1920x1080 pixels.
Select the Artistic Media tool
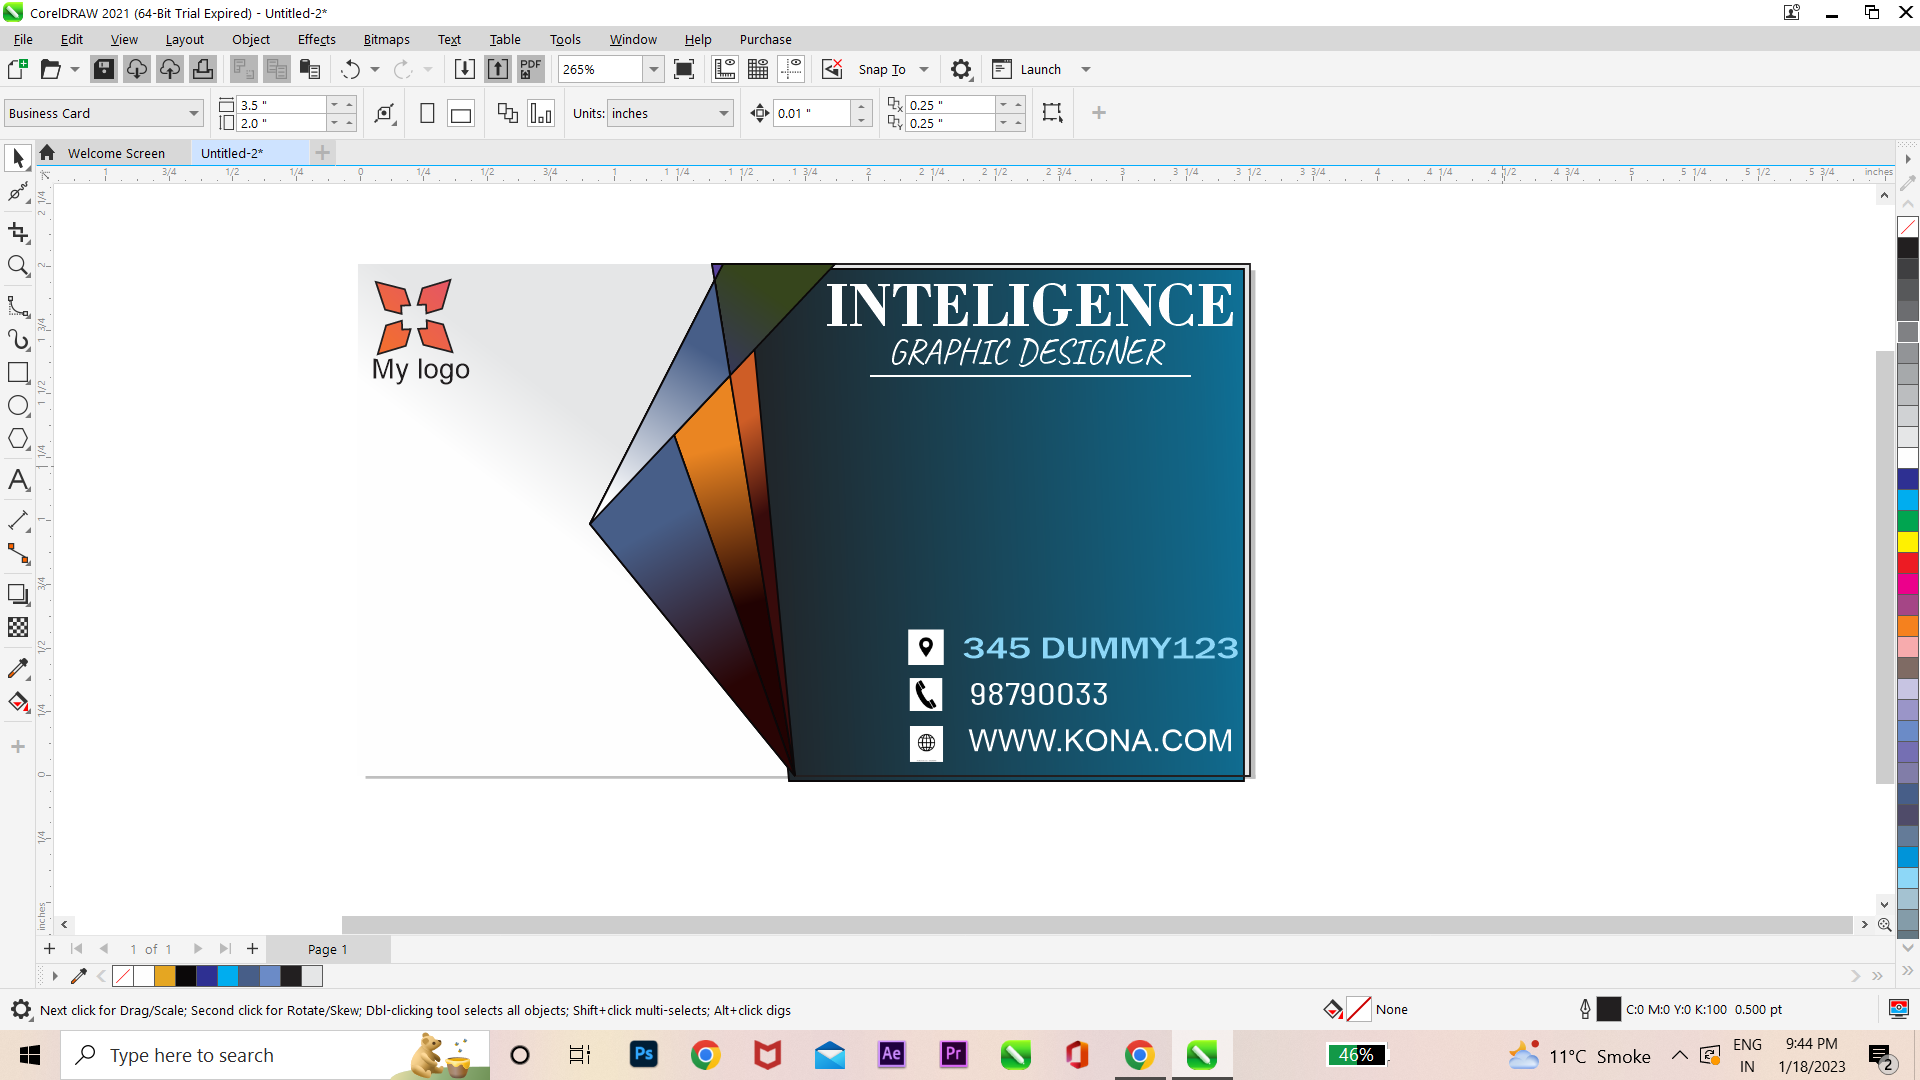coord(18,340)
